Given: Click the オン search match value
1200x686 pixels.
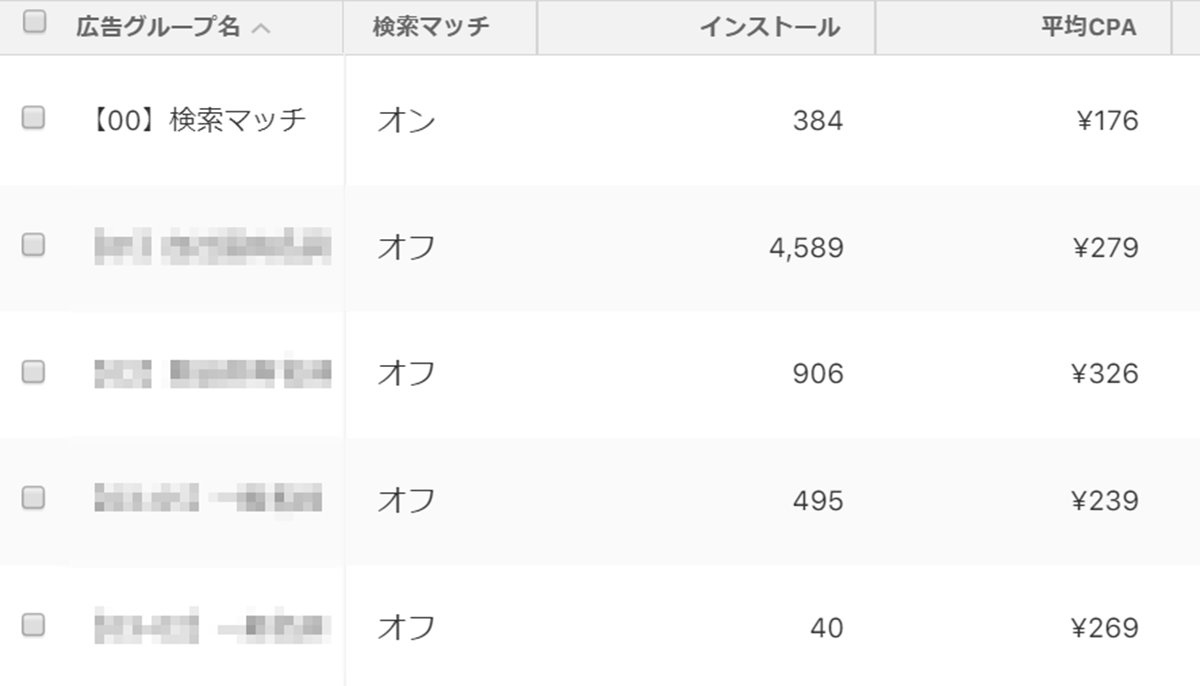Looking at the screenshot, I should point(406,121).
